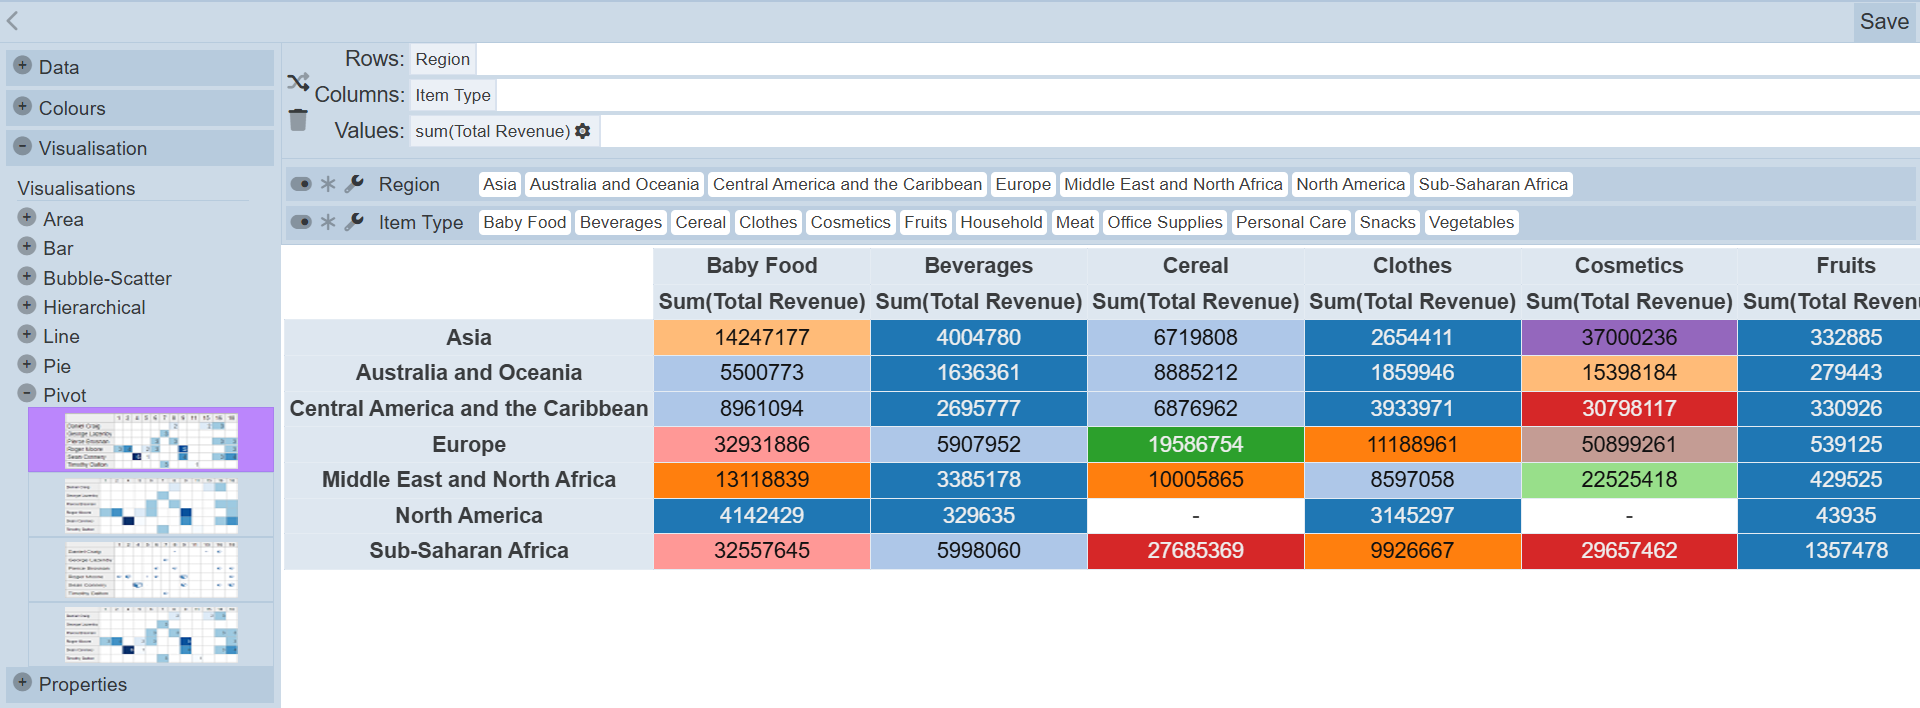Click the wrench icon for Region filter
Viewport: 1920px width, 708px height.
coord(354,184)
